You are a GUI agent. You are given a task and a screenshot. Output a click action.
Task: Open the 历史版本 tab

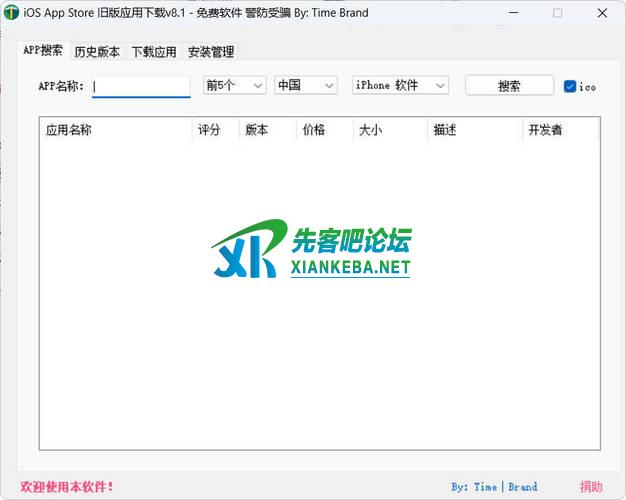(97, 52)
